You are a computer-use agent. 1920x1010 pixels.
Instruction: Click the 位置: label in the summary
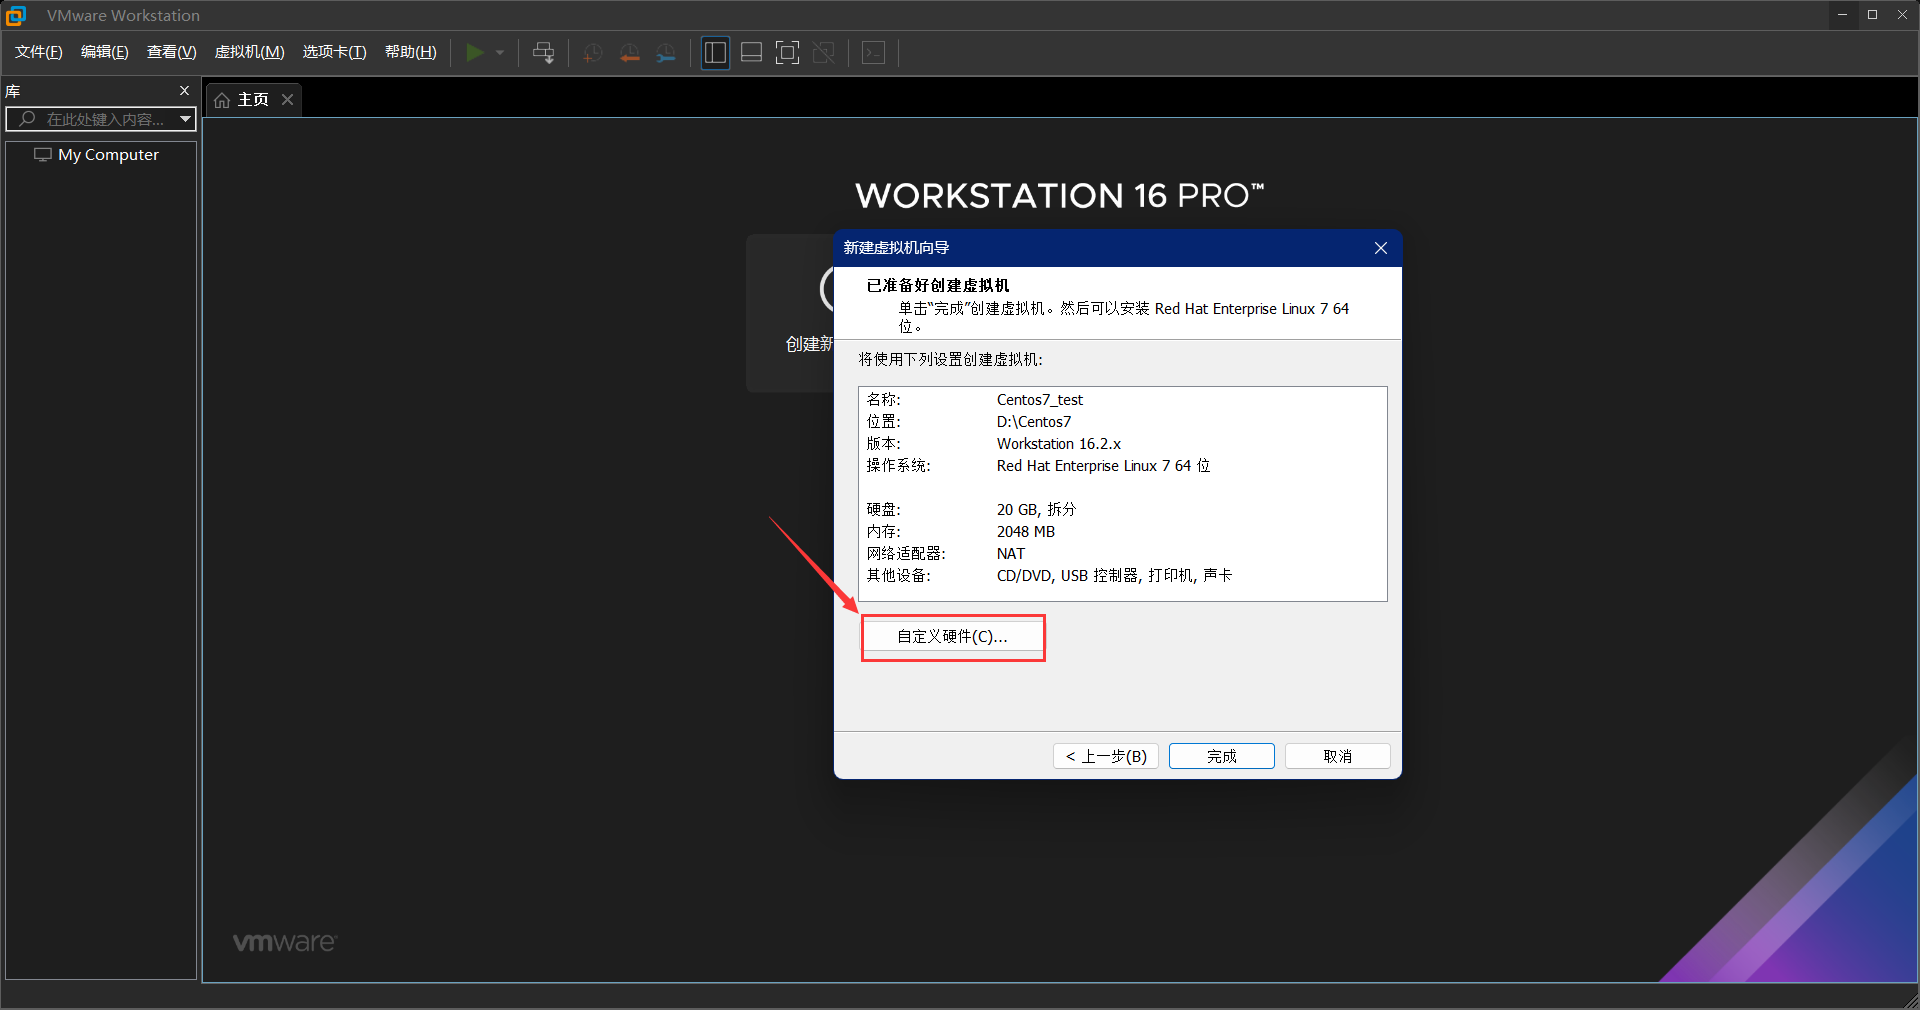pyautogui.click(x=884, y=422)
